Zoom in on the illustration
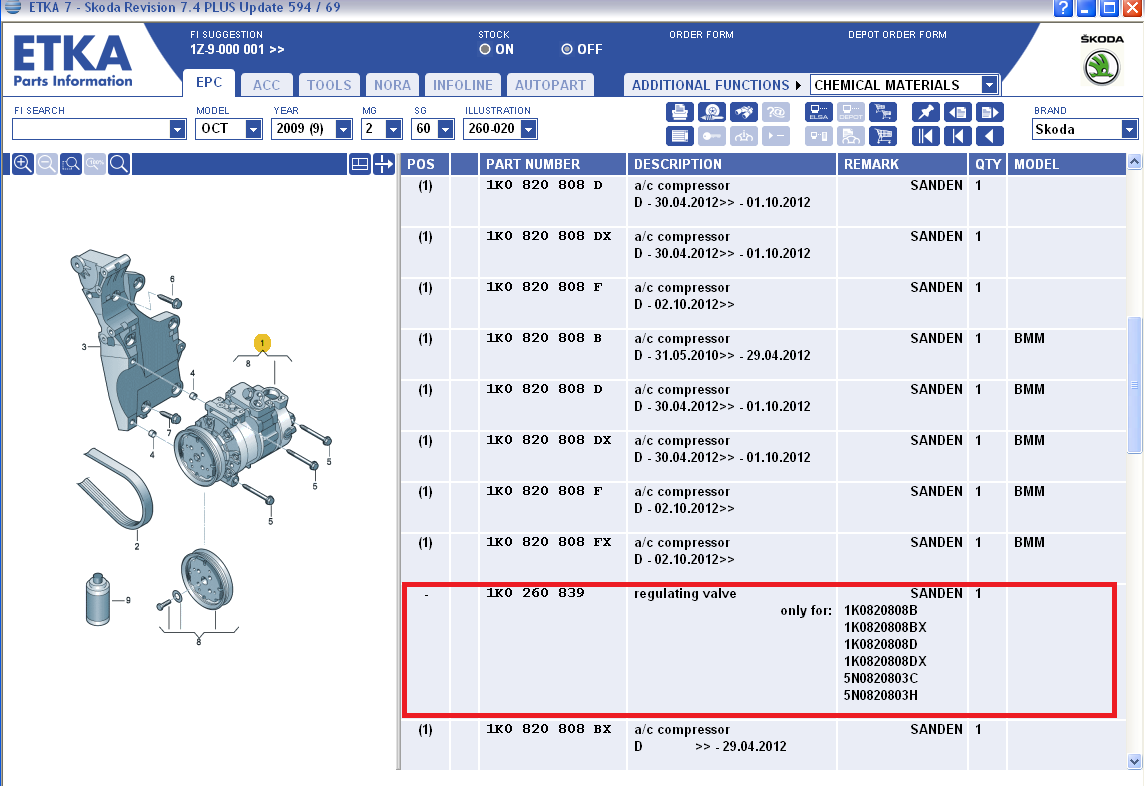Screen dimensions: 1145x786 (23, 164)
